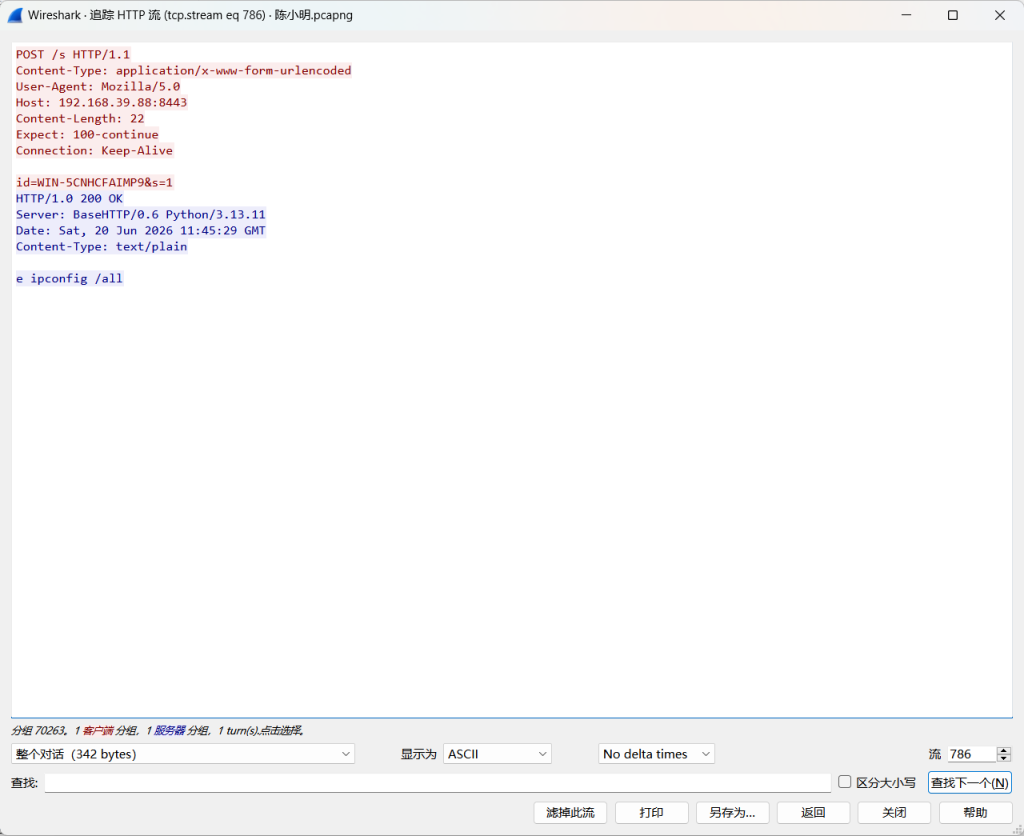
Task: Maximize the Wireshark stream window
Action: [x=953, y=15]
